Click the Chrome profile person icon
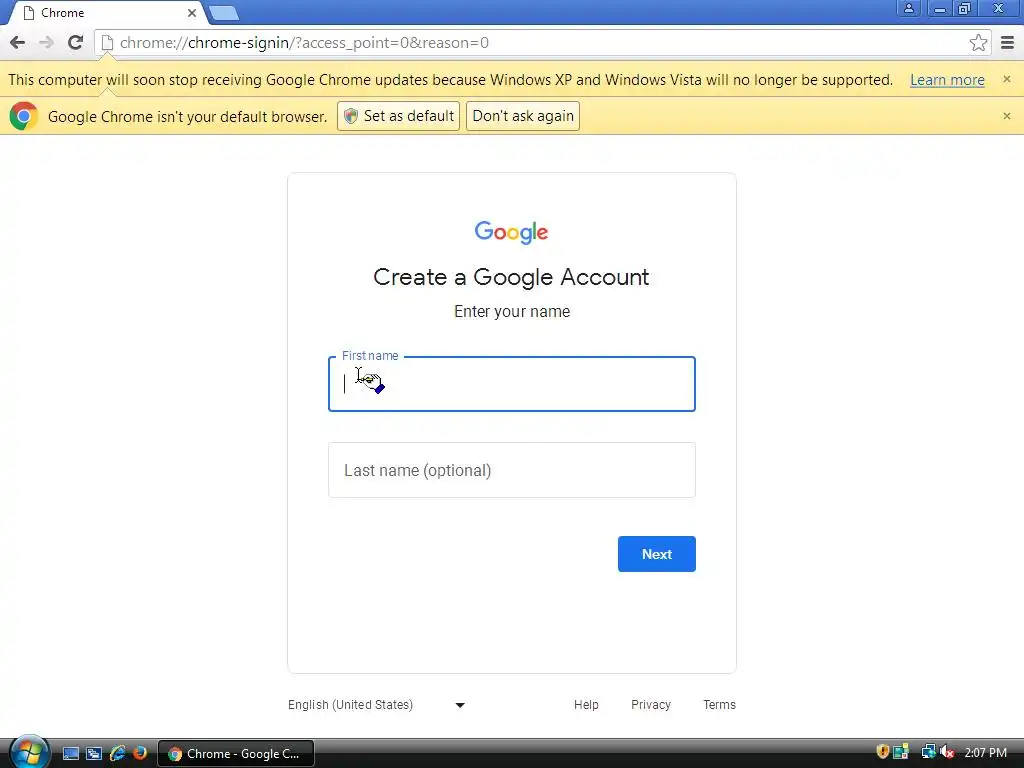 coord(908,8)
